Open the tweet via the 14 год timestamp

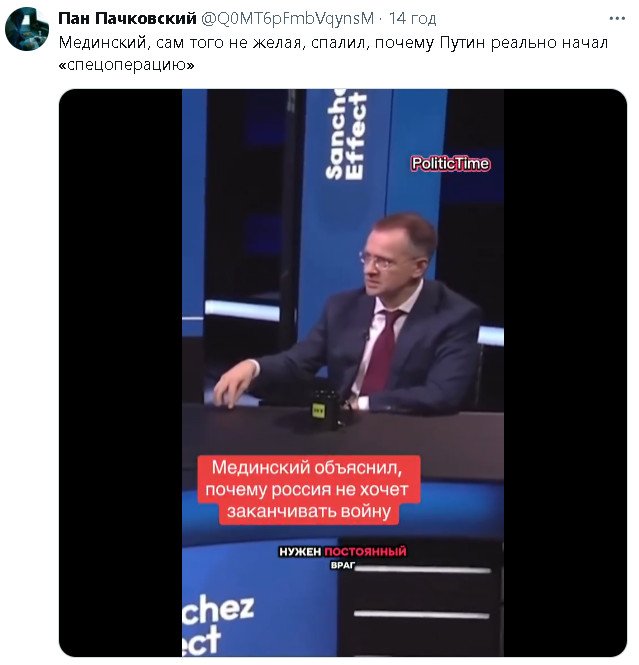[x=412, y=19]
